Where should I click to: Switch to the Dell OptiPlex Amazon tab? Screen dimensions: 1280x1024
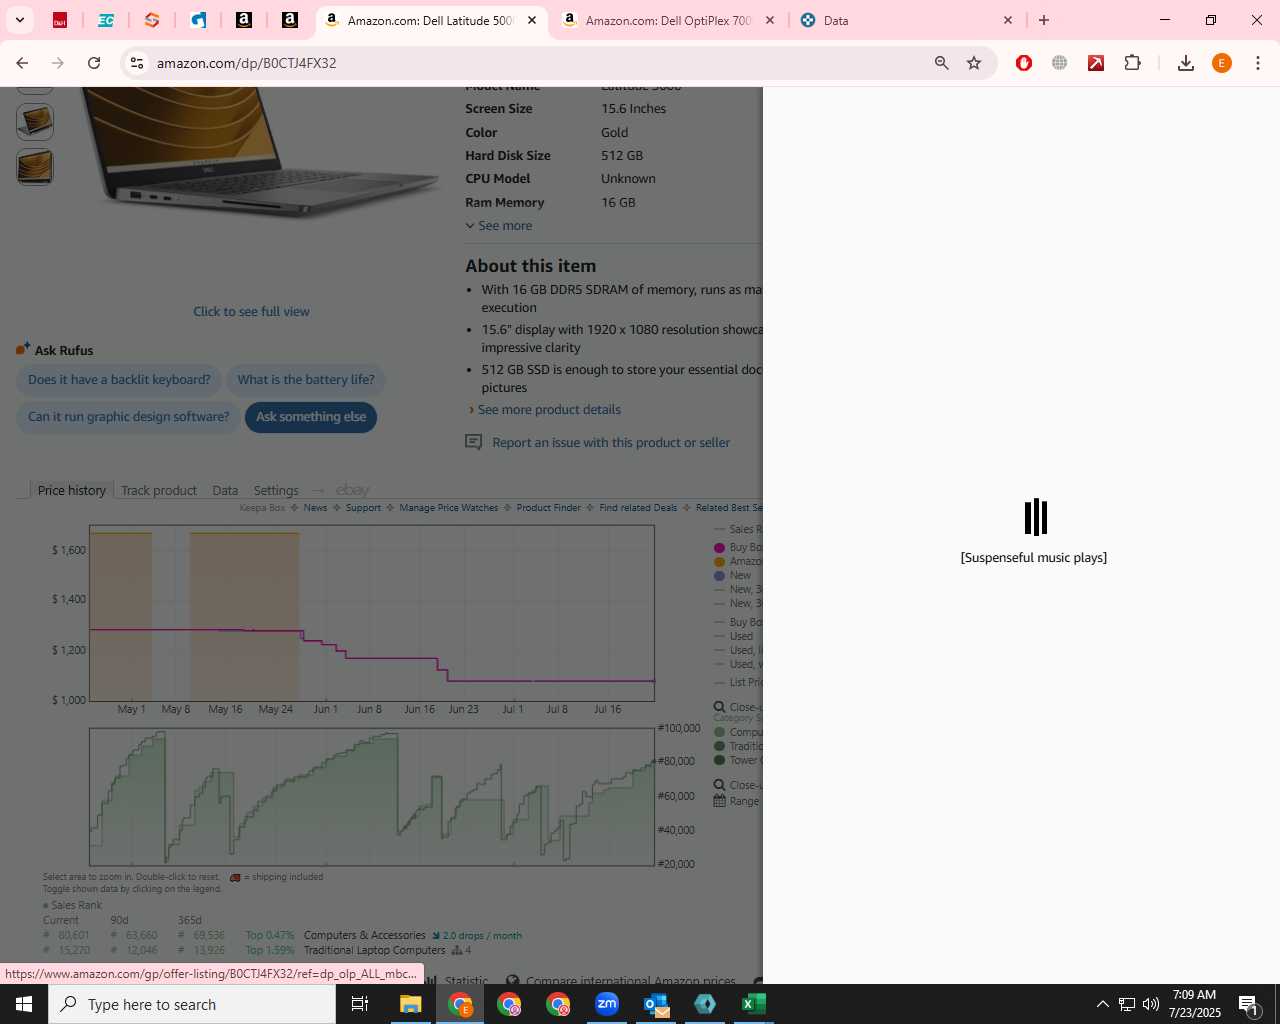click(668, 20)
